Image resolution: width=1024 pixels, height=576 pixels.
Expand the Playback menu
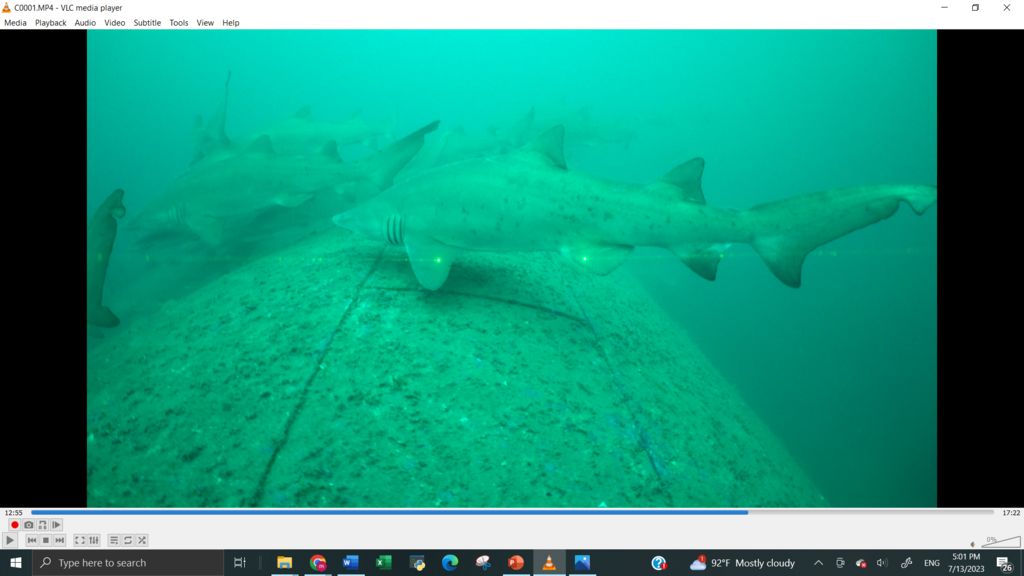pyautogui.click(x=50, y=23)
